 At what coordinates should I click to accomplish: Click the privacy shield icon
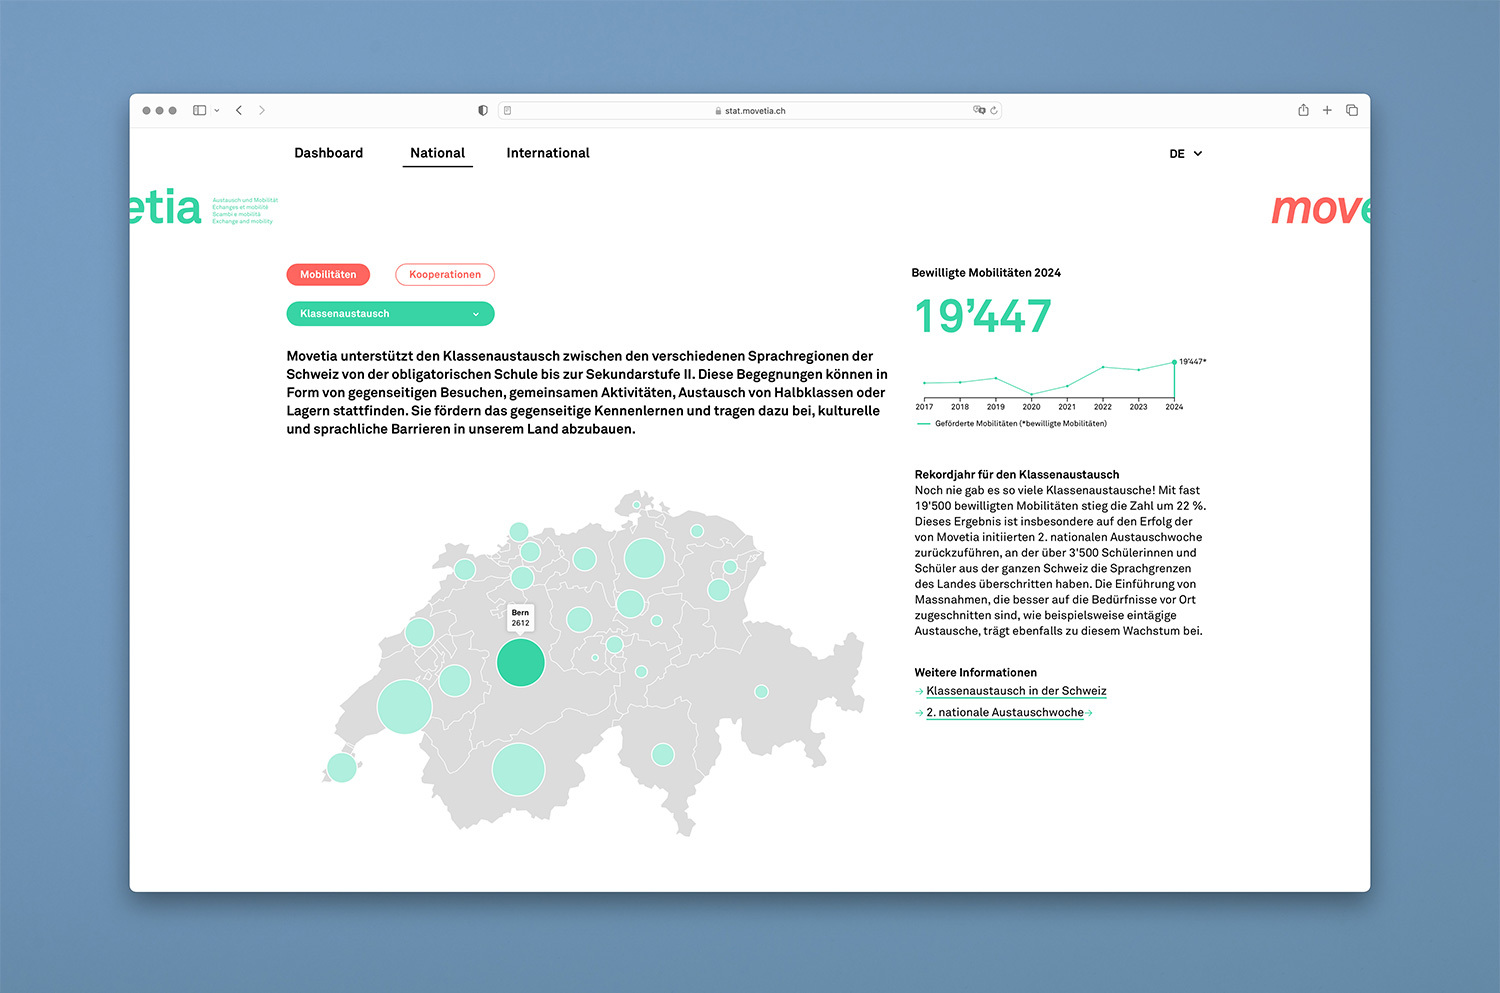tap(483, 110)
